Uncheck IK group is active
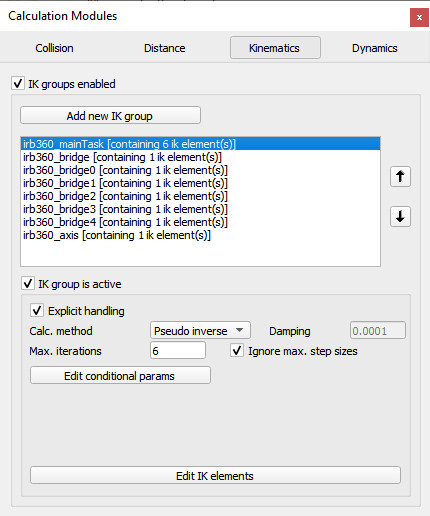 [x=28, y=284]
